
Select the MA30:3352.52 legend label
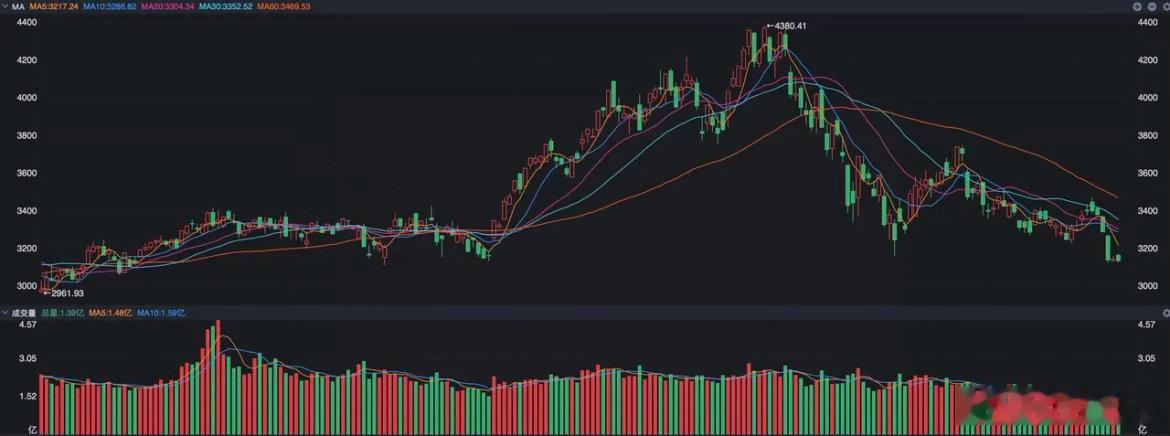click(225, 6)
